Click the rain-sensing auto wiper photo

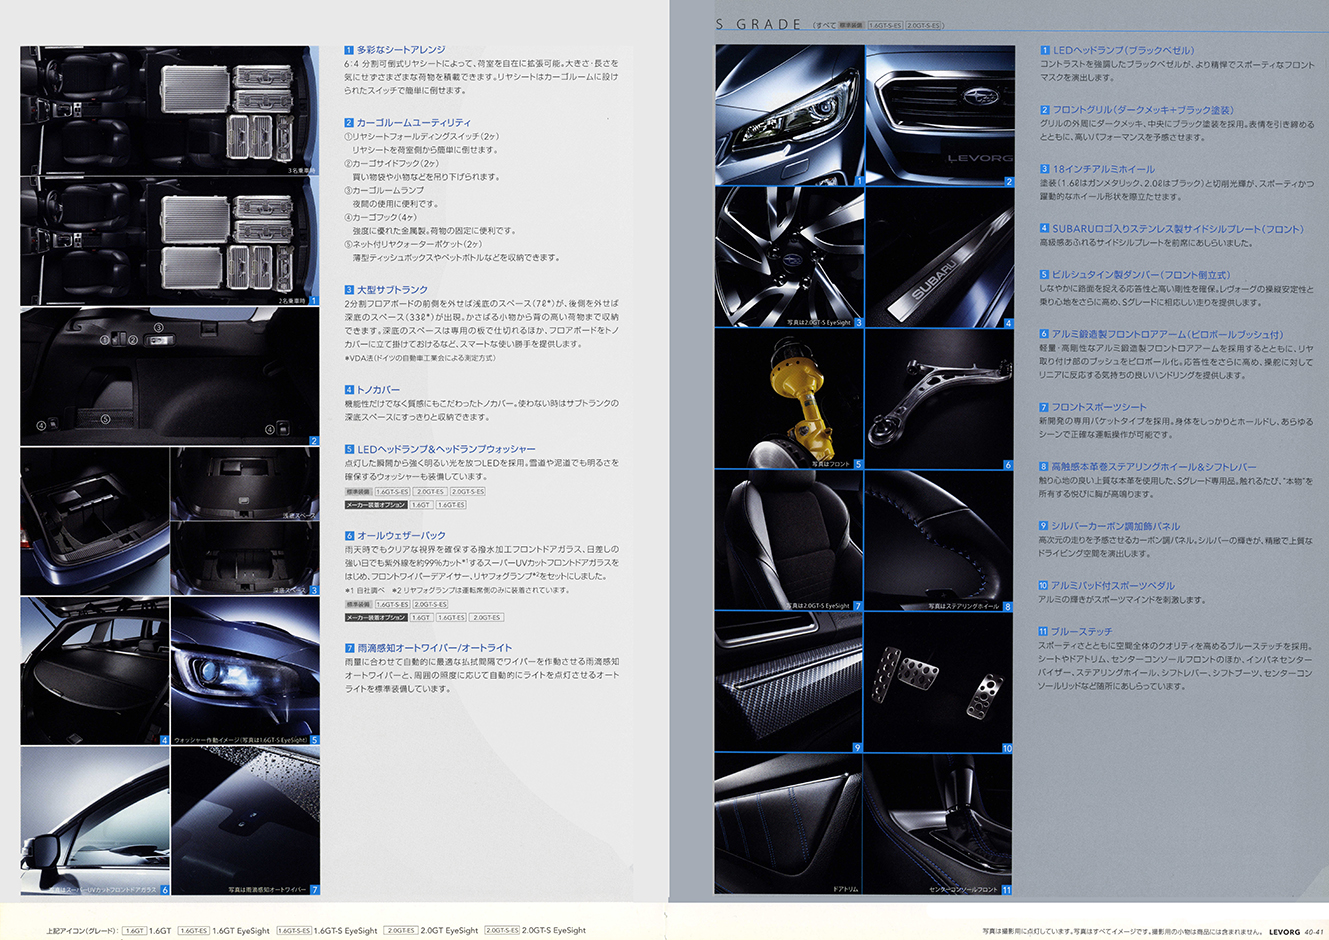click(246, 821)
